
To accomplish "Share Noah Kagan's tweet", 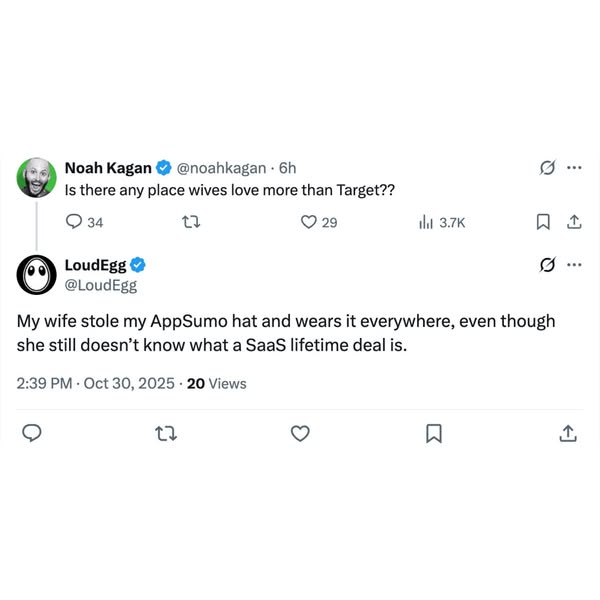I will [x=574, y=222].
